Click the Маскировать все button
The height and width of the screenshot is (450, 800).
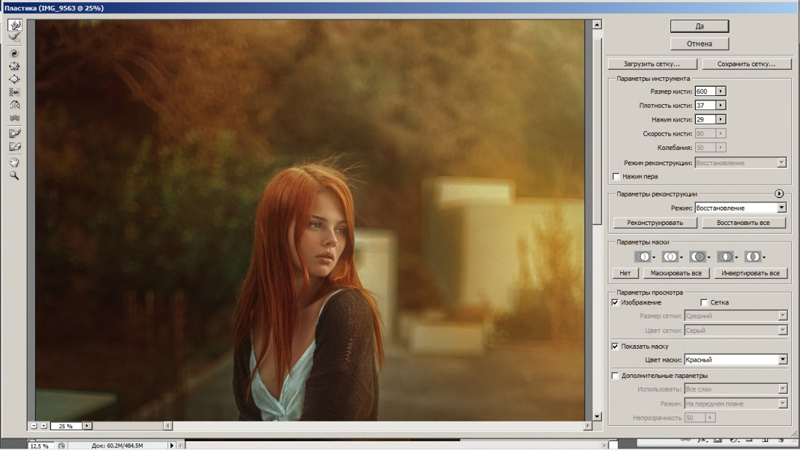pyautogui.click(x=676, y=273)
